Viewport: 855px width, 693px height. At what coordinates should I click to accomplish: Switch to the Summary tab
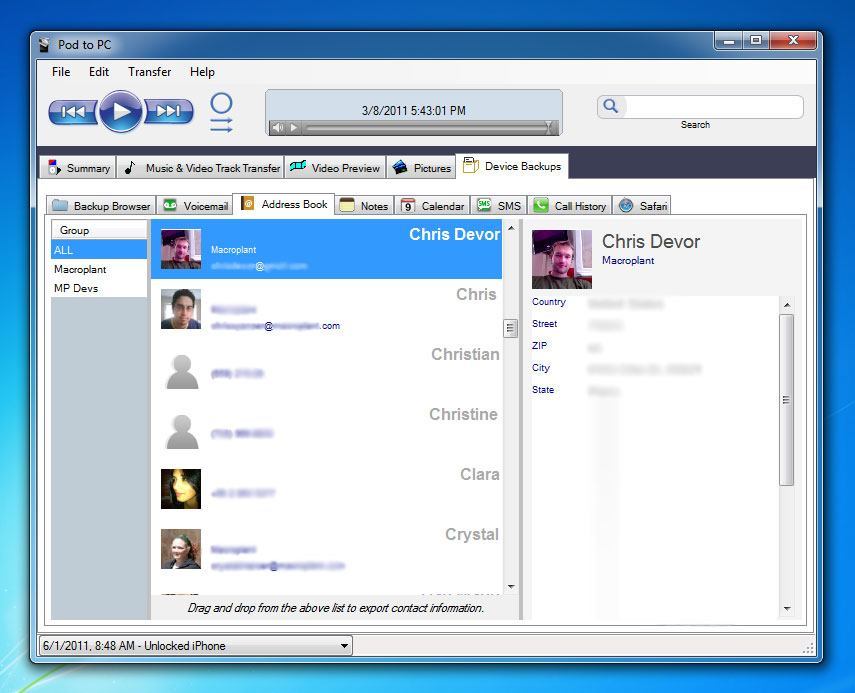(78, 167)
